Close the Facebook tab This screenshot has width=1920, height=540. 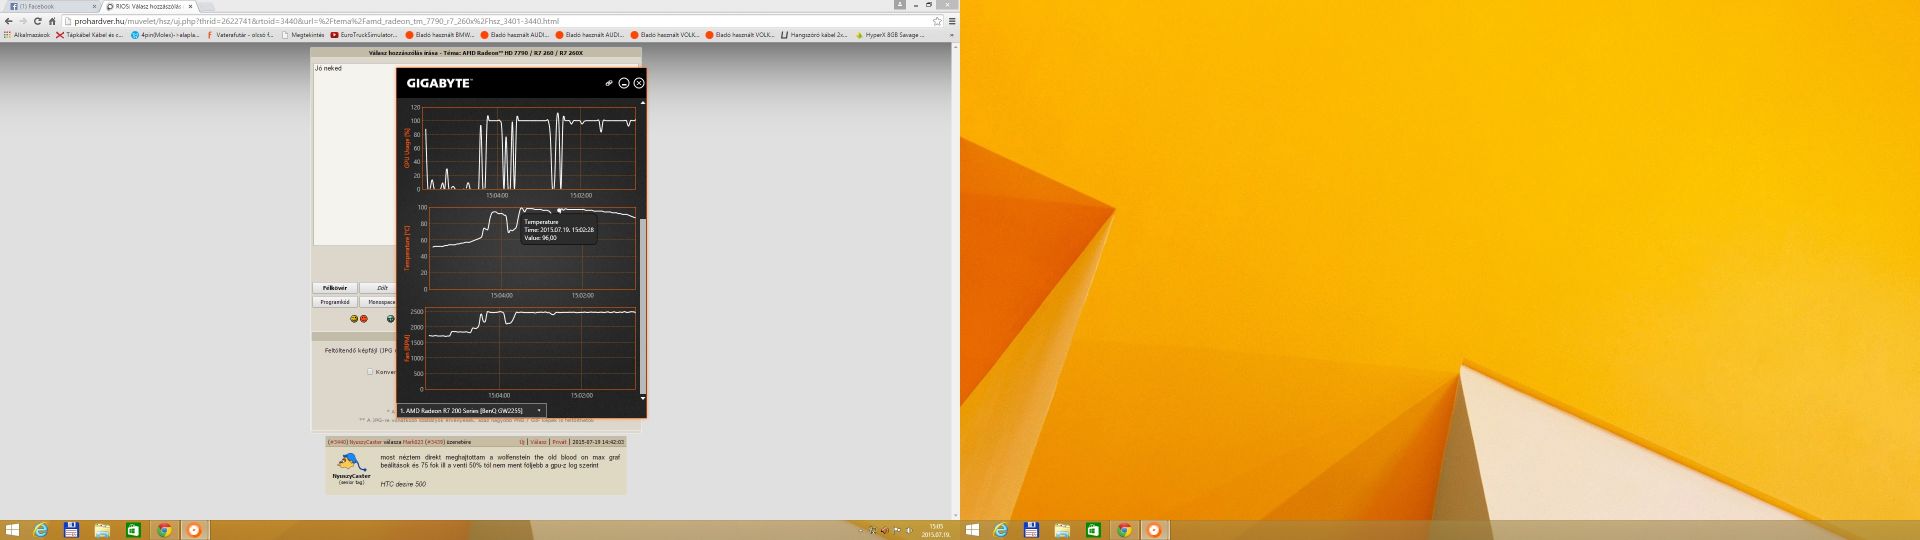click(x=92, y=6)
